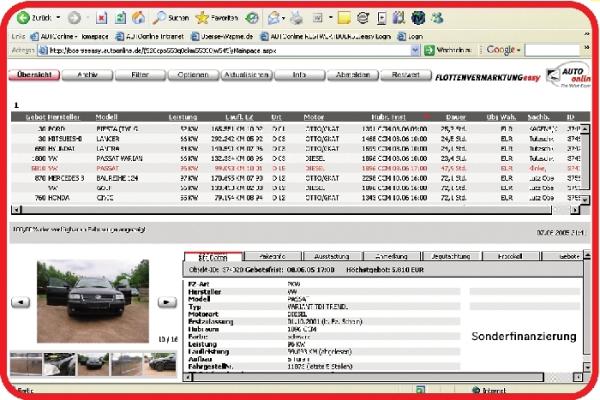The width and height of the screenshot is (600, 400).
Task: Click the Wechseln zu go button
Action: coord(445,50)
